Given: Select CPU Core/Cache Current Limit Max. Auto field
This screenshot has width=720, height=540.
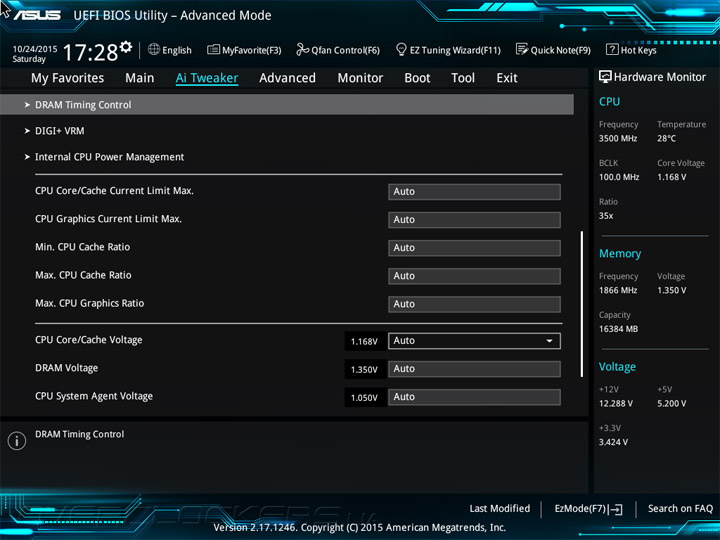Looking at the screenshot, I should click(x=474, y=192).
